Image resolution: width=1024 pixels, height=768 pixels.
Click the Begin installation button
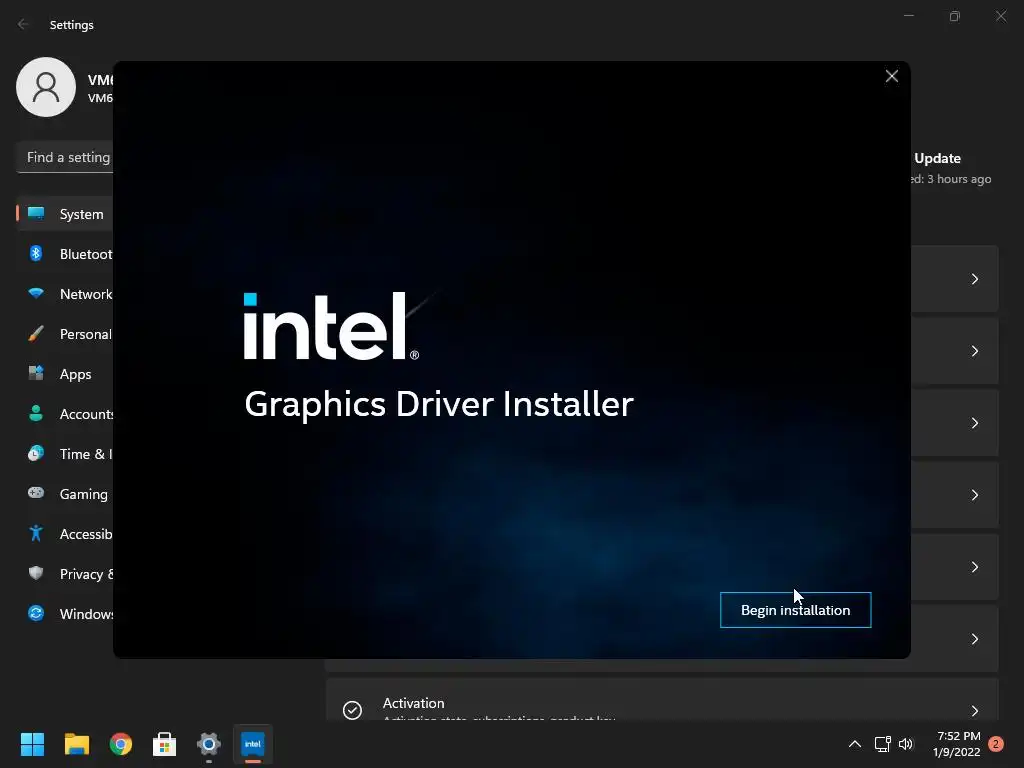tap(795, 610)
